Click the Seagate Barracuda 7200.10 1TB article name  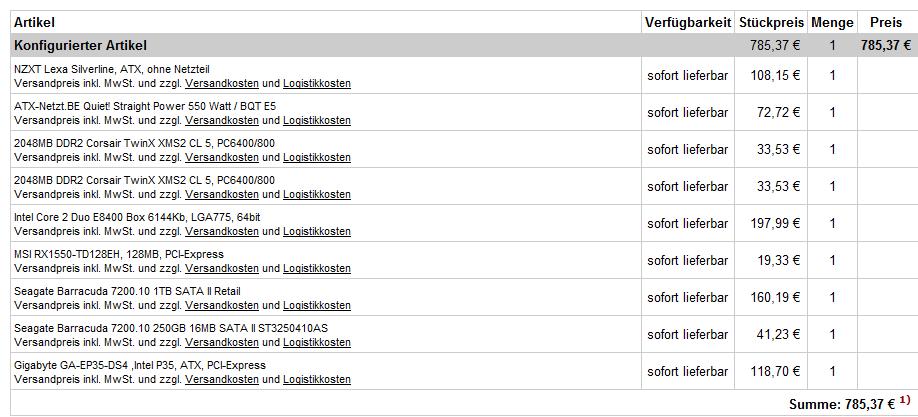[127, 291]
